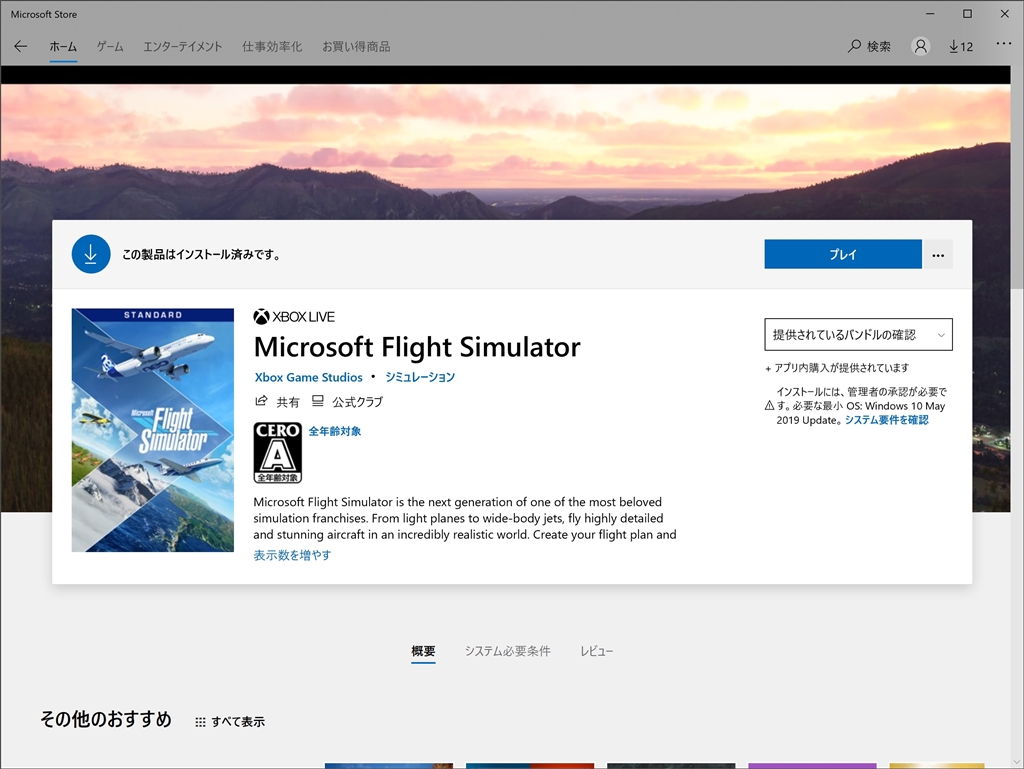Click the CERO A rating badge
The width and height of the screenshot is (1024, 769).
[x=278, y=452]
